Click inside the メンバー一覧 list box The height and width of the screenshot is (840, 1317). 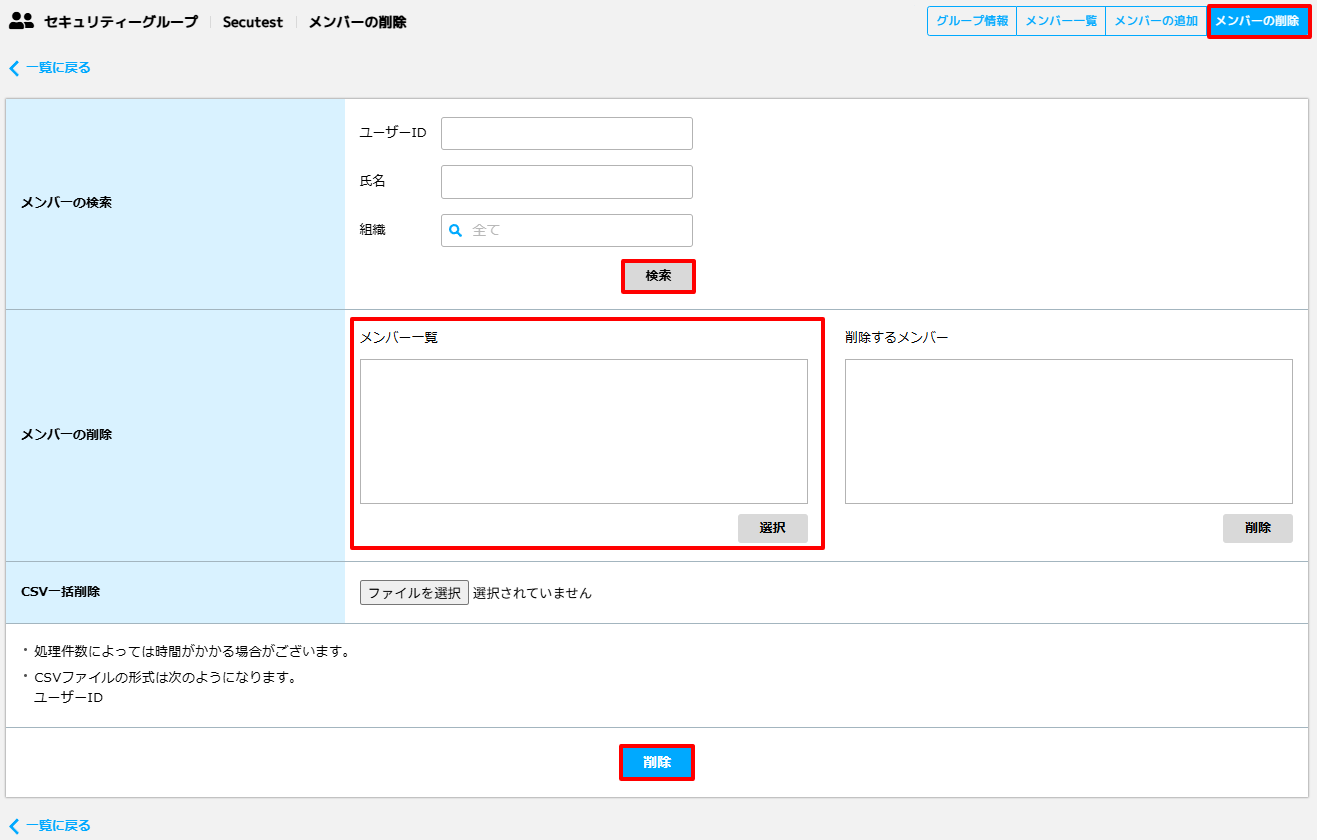pyautogui.click(x=584, y=431)
